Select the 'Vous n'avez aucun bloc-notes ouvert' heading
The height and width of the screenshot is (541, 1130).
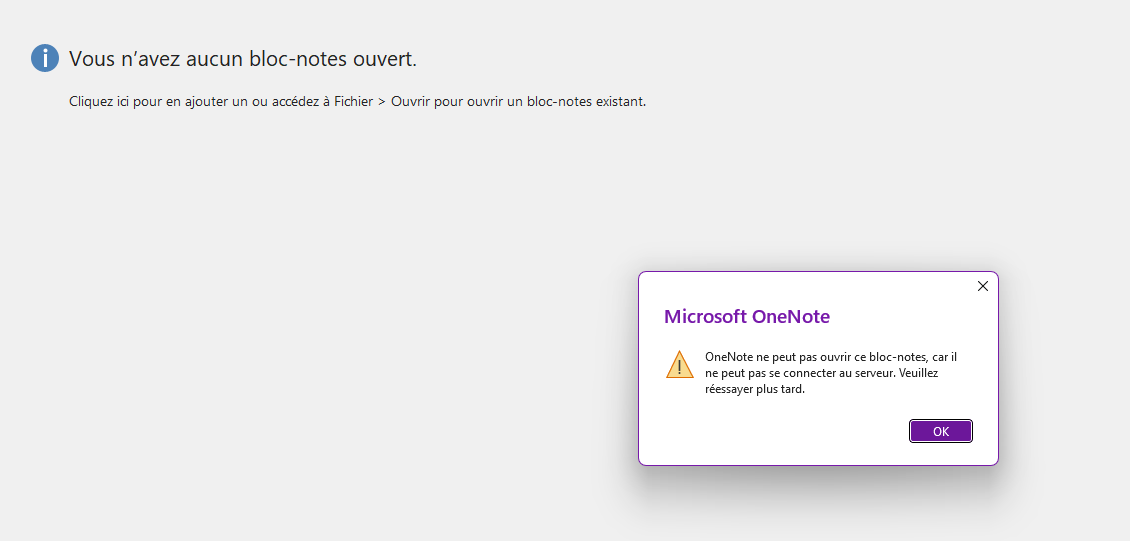click(x=243, y=59)
